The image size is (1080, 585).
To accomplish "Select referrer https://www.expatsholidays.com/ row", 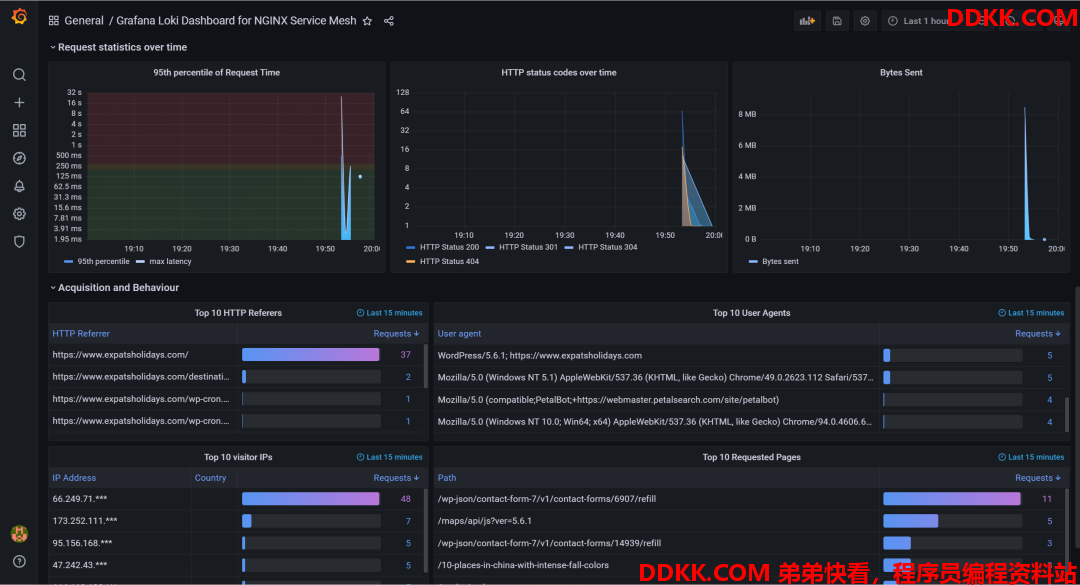I will [236, 356].
